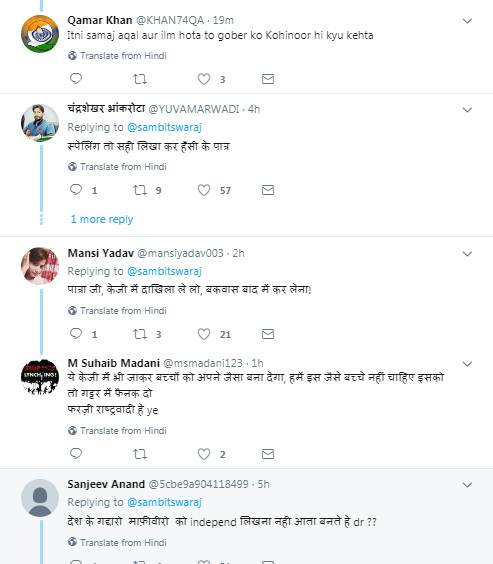Retweet the @YUVAMARWADI tweet

[x=140, y=190]
